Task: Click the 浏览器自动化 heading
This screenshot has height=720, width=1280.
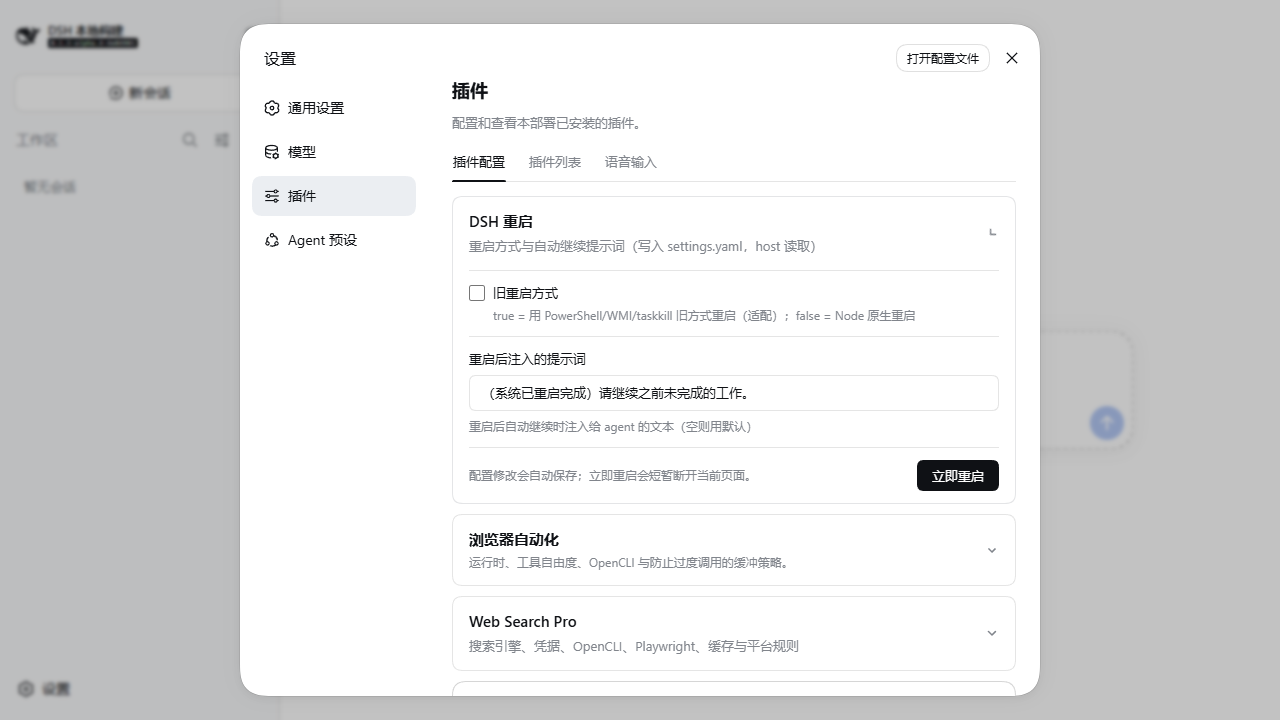Action: [x=514, y=539]
